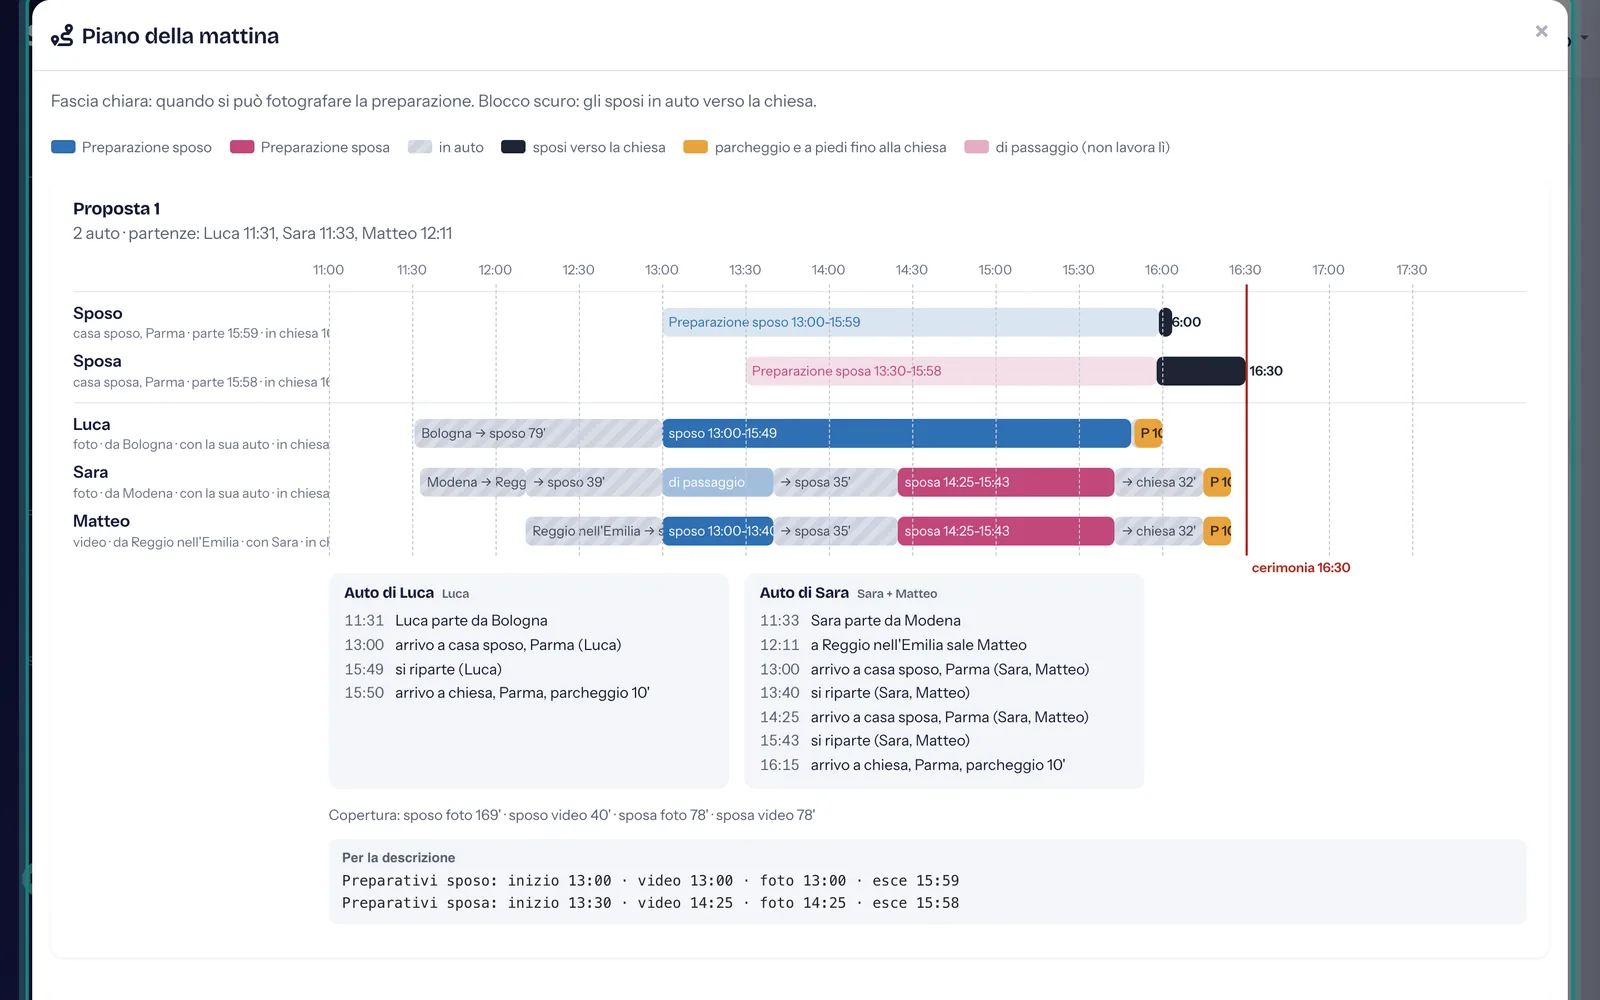
Task: Click the red 'cerimonia 16:30' marker label
Action: [1301, 568]
